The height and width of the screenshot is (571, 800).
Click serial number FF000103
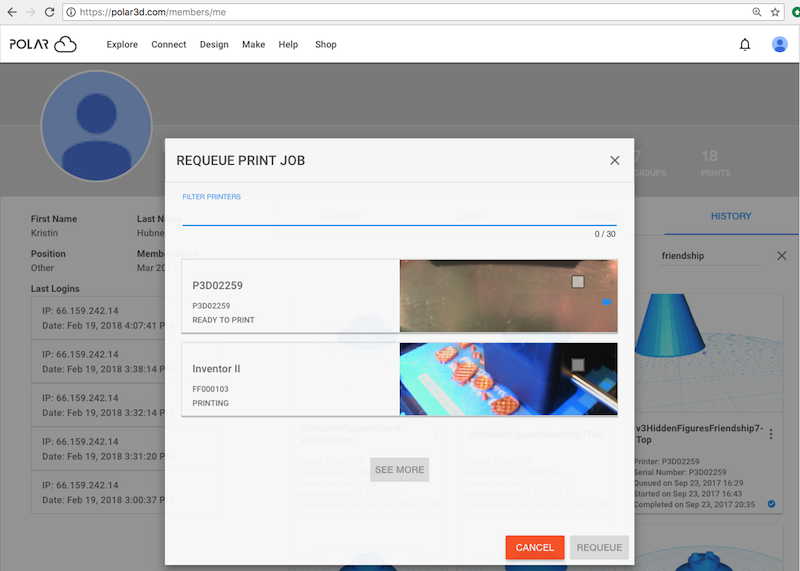pyautogui.click(x=210, y=389)
